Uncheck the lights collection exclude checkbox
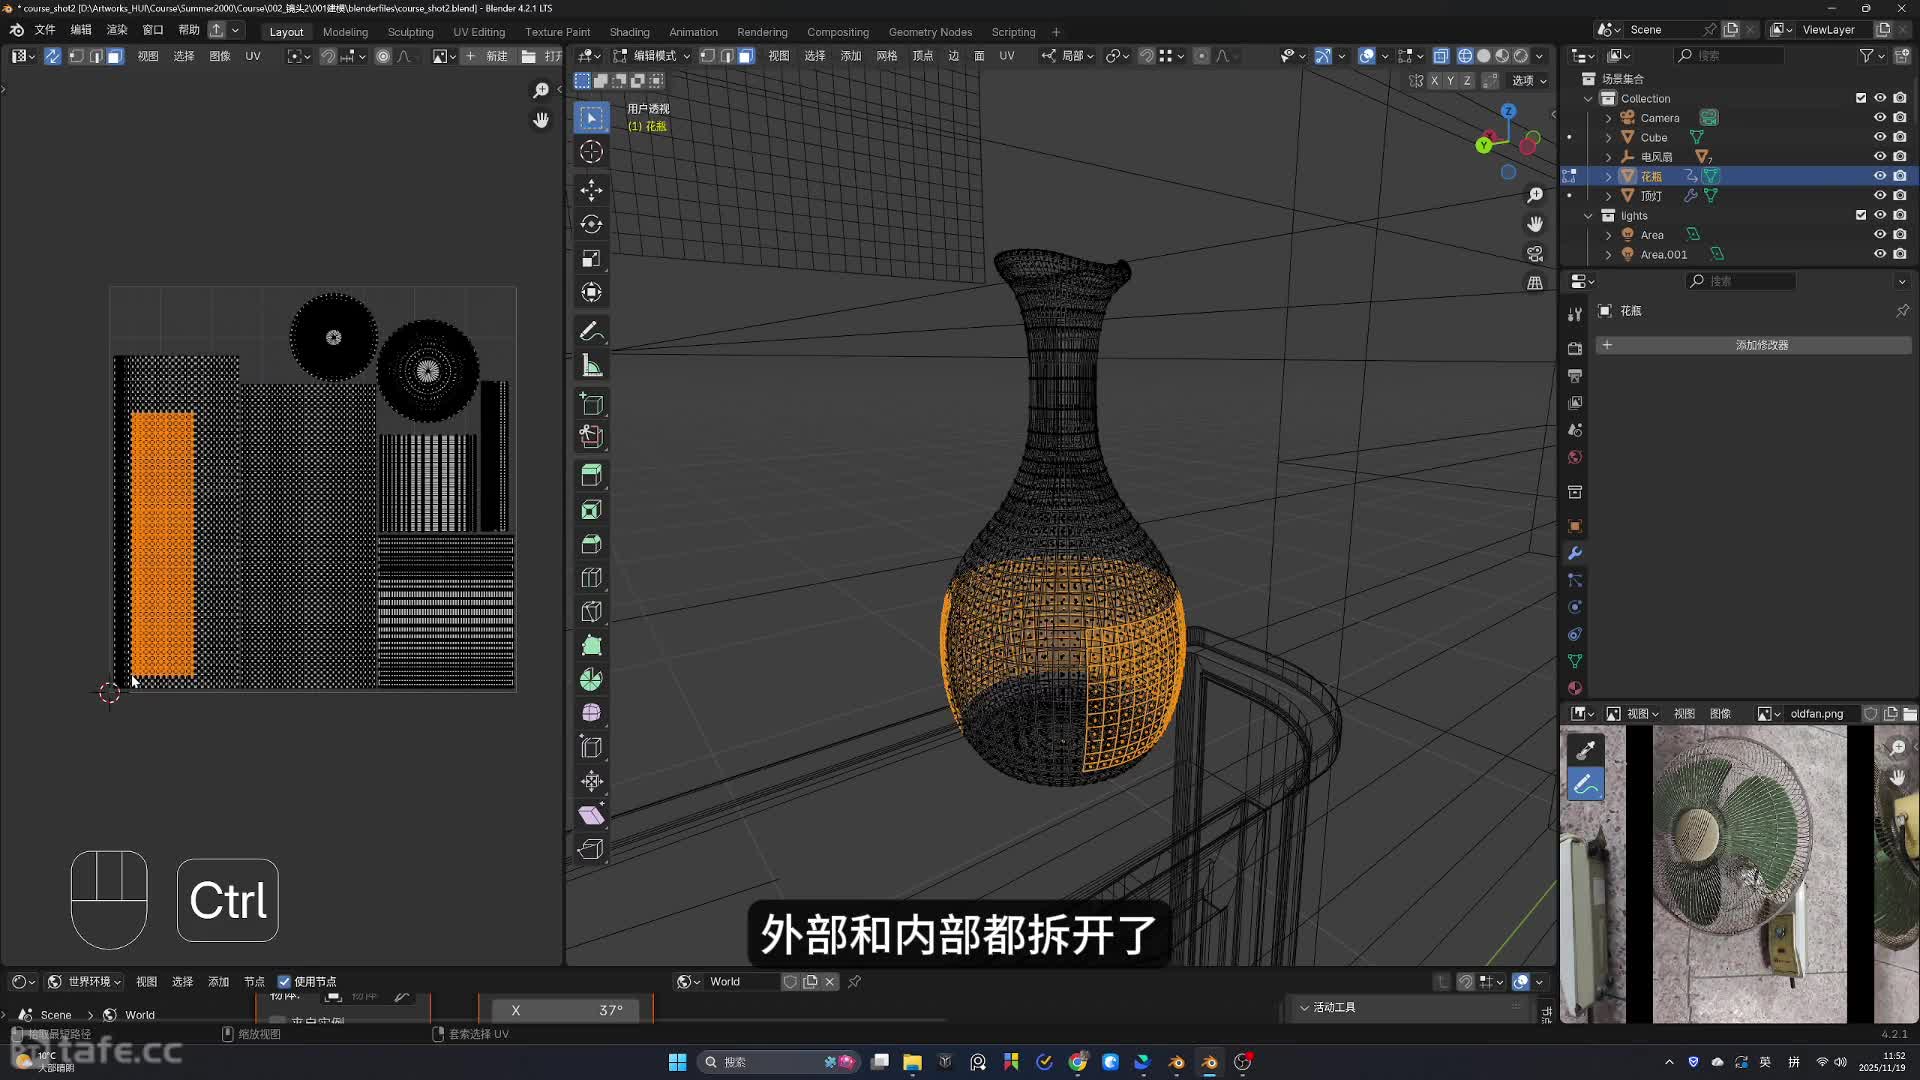This screenshot has height=1080, width=1920. 1861,215
